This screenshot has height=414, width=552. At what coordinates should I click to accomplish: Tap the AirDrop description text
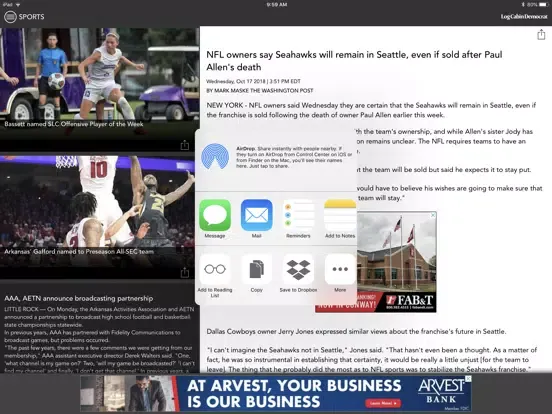point(294,157)
